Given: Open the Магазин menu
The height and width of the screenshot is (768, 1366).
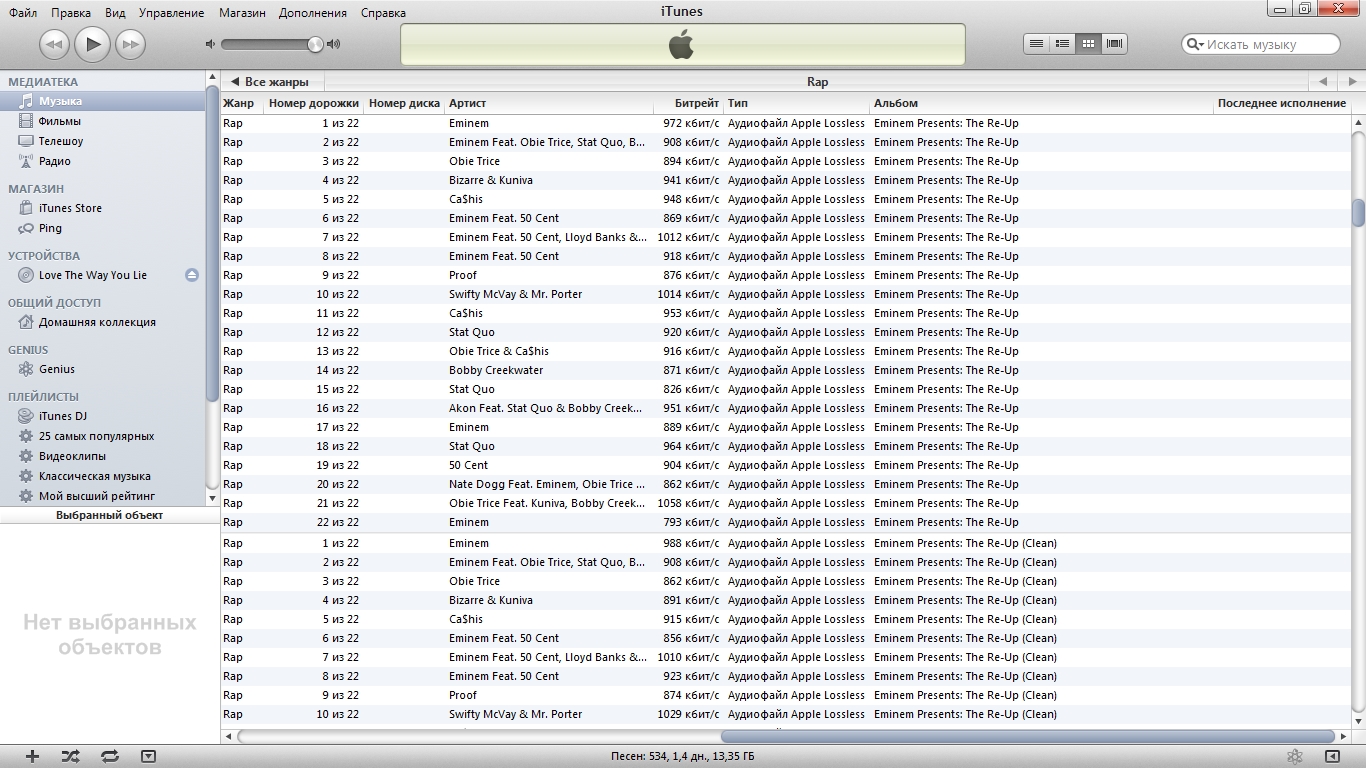Looking at the screenshot, I should (240, 13).
